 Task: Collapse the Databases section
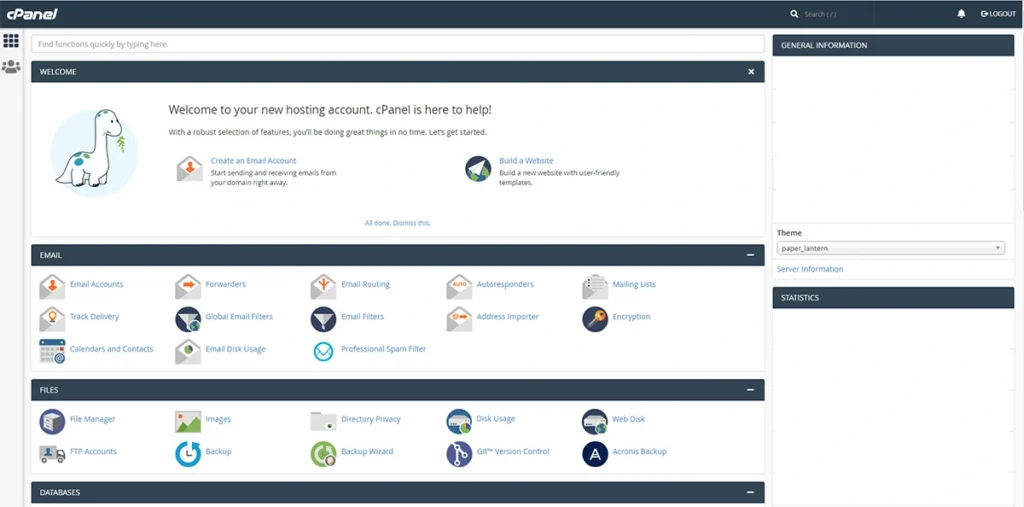(x=750, y=492)
